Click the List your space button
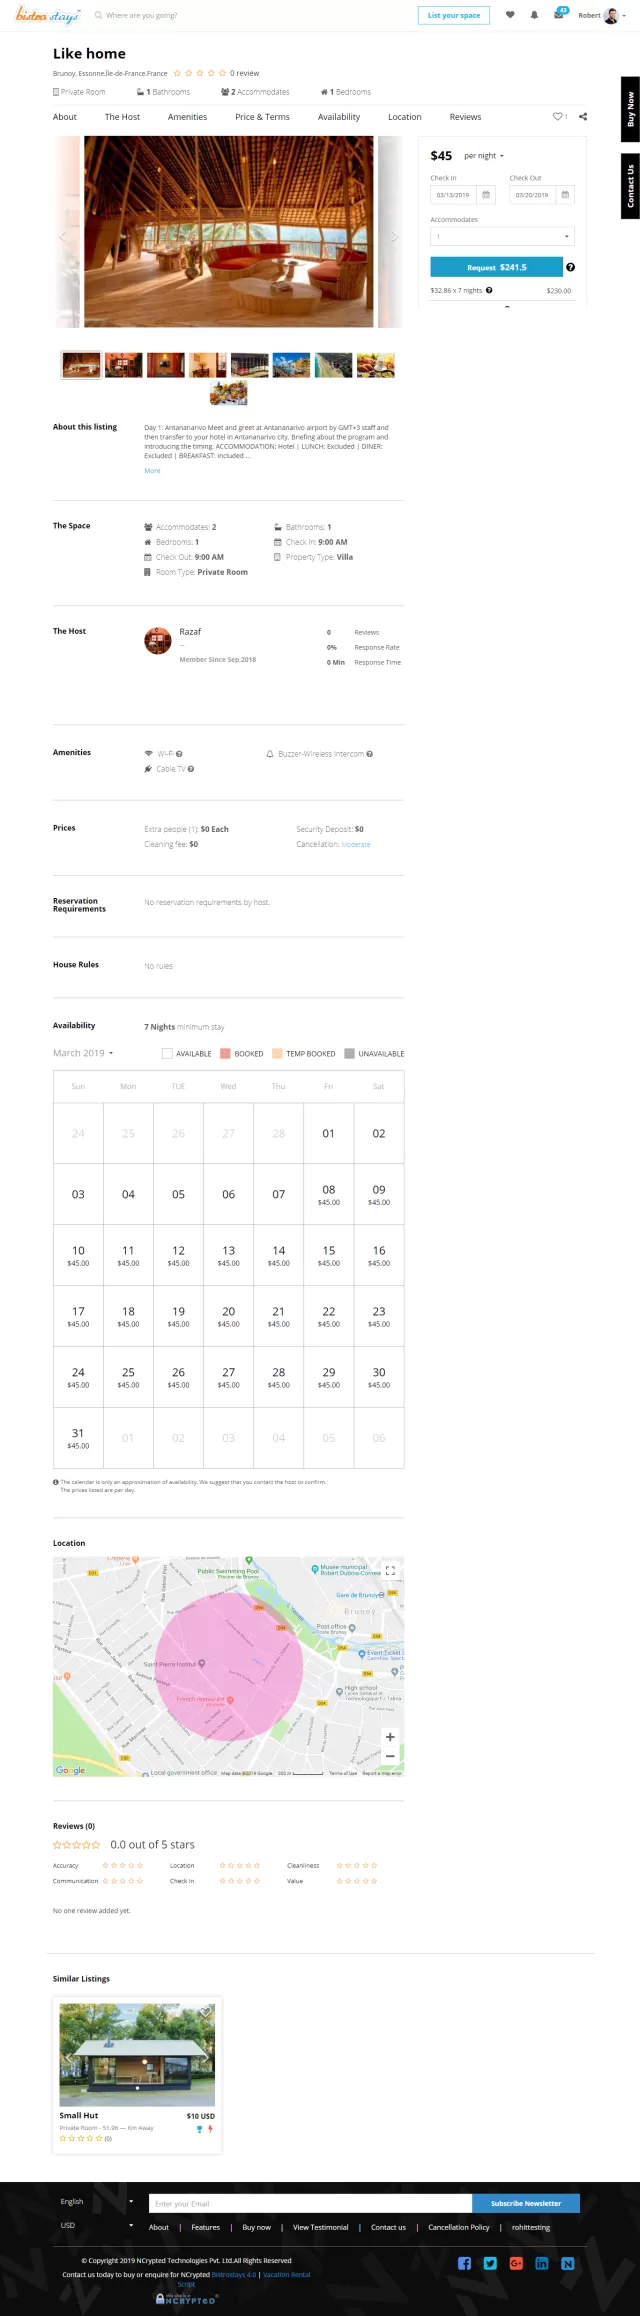 [x=454, y=15]
